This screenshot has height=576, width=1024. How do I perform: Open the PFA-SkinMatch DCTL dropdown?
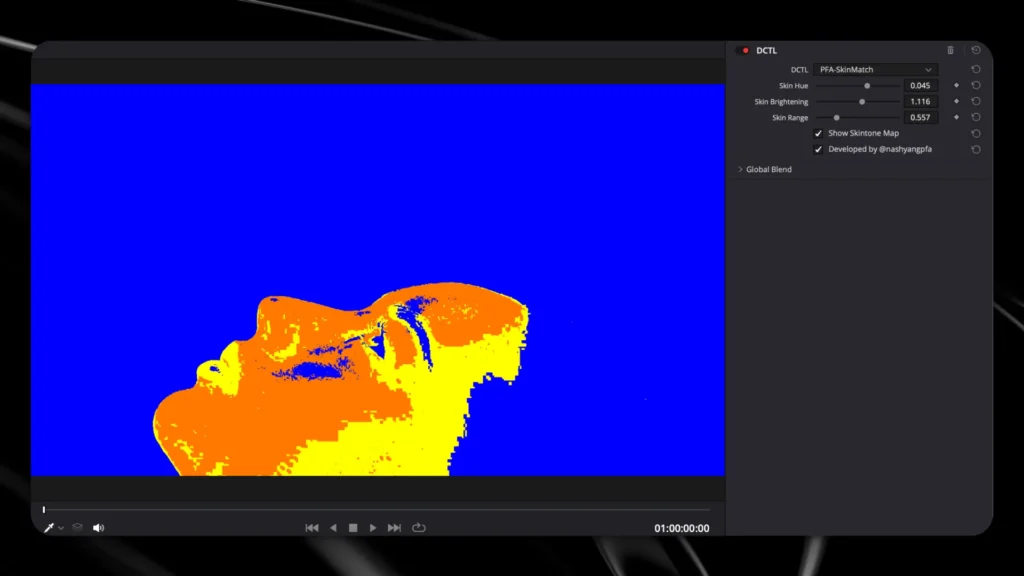coord(875,69)
